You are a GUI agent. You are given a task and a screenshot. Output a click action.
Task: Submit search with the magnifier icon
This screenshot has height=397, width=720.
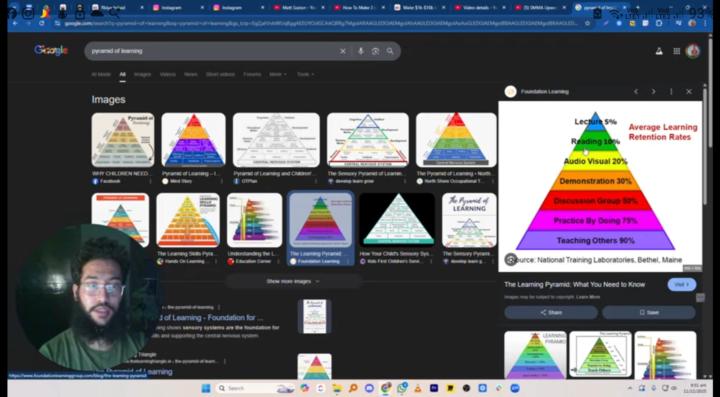tap(390, 51)
